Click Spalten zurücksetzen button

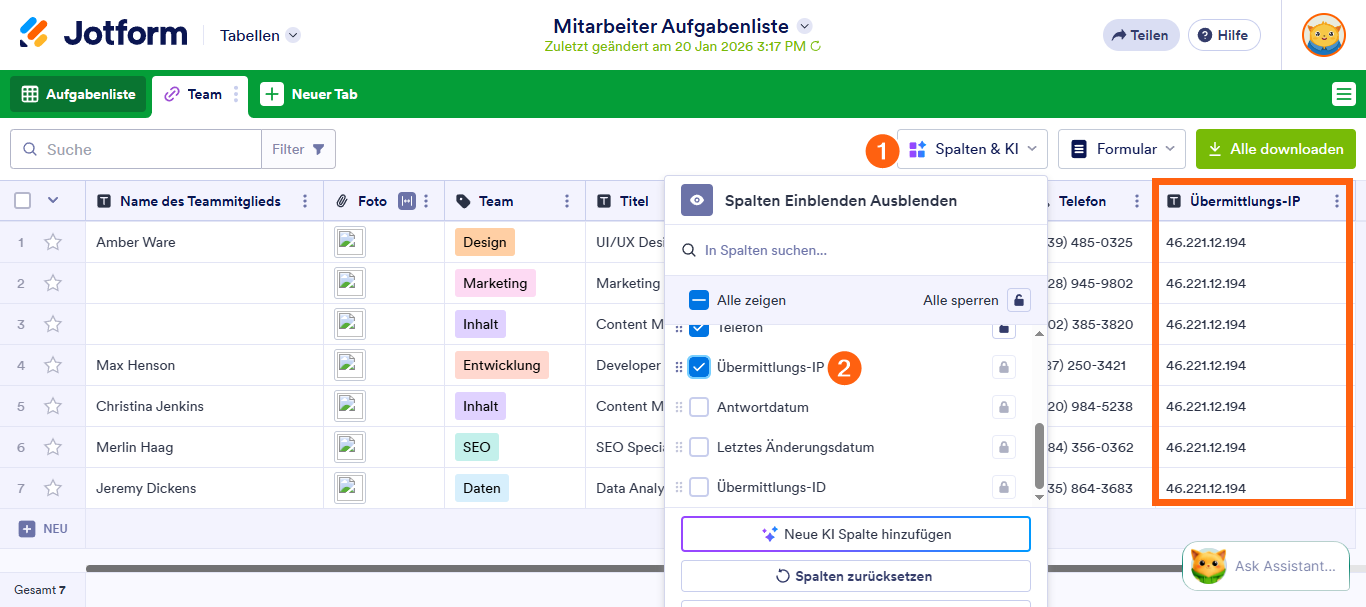tap(856, 576)
